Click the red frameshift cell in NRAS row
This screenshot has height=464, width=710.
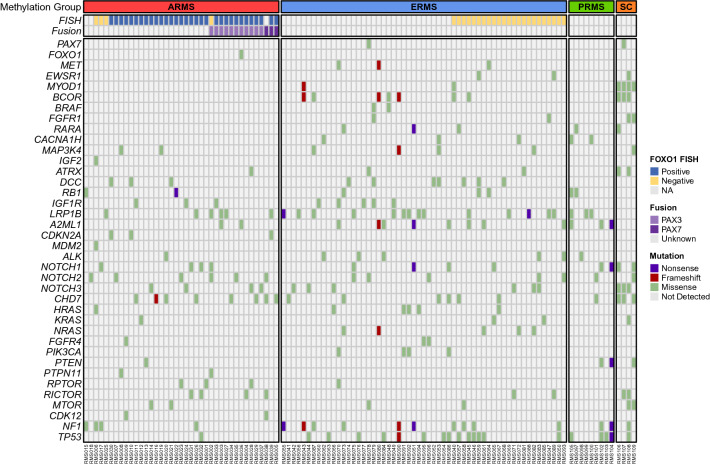(379, 331)
